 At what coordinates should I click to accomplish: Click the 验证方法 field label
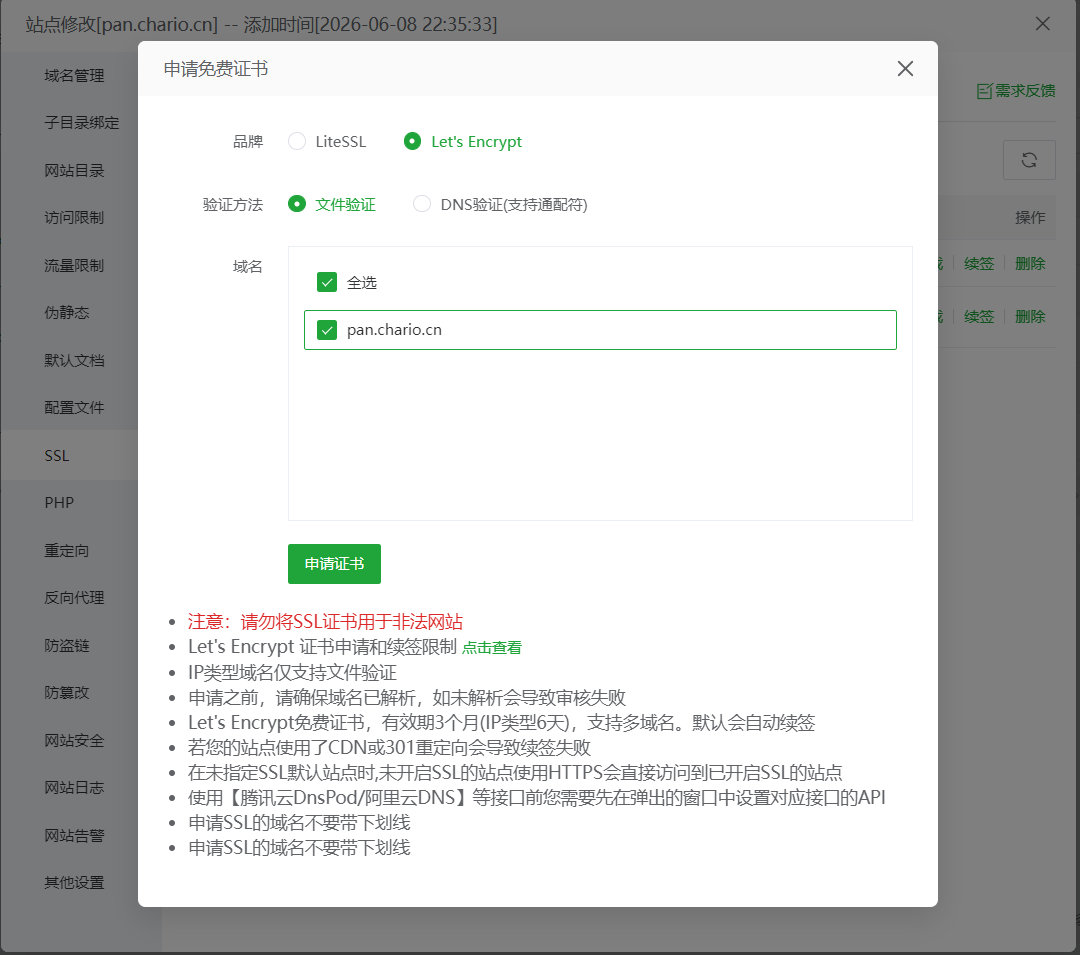click(233, 204)
